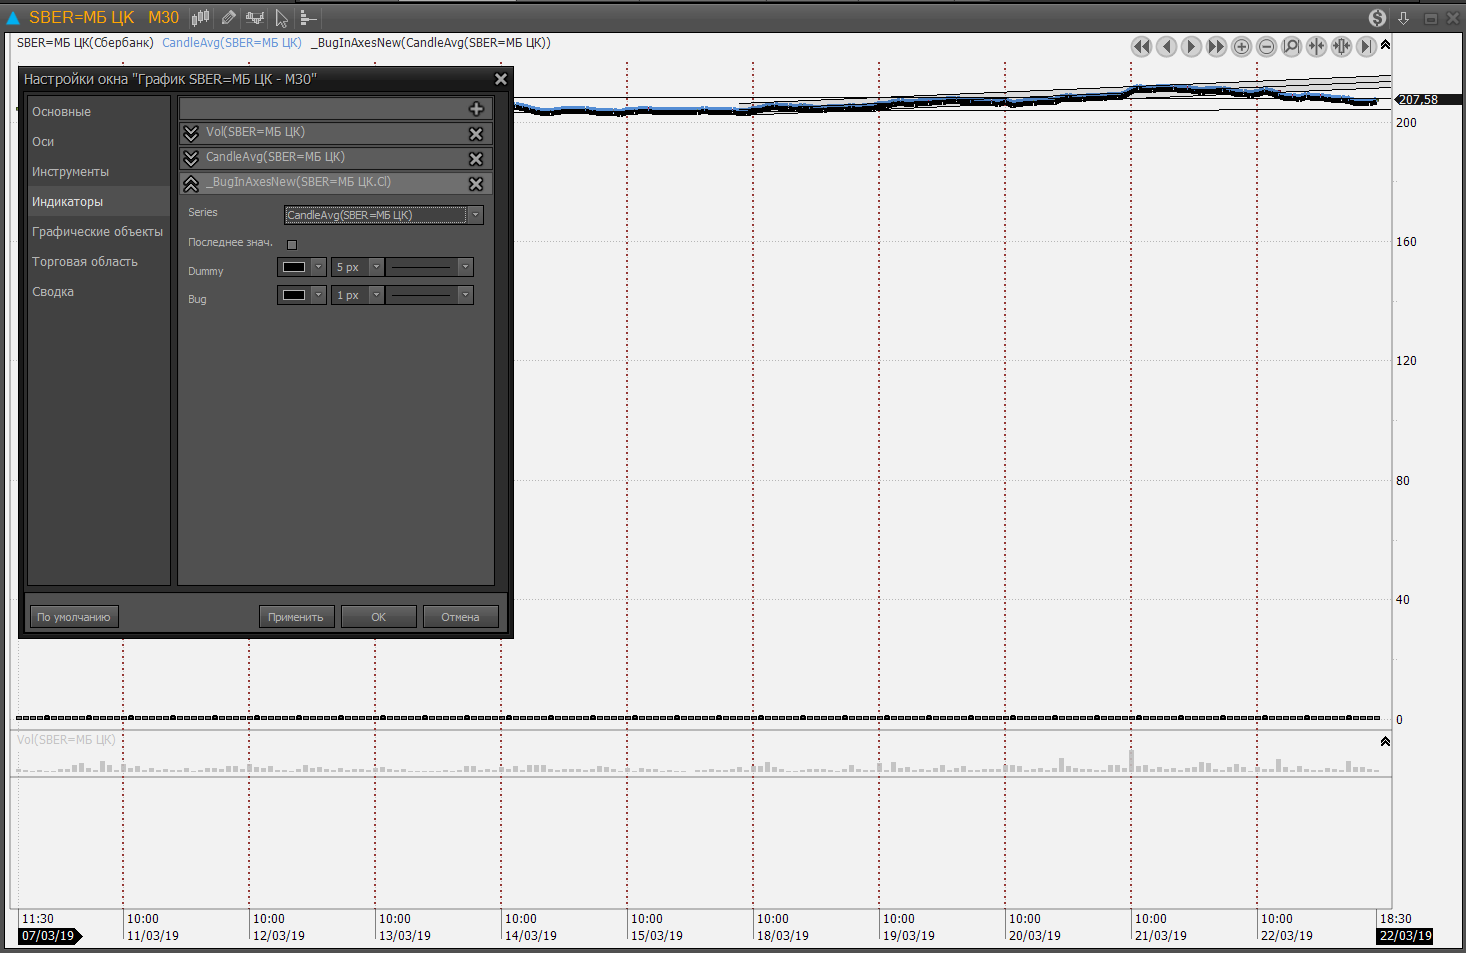1466x953 pixels.
Task: Open the Bug line style dropdown
Action: 465,295
